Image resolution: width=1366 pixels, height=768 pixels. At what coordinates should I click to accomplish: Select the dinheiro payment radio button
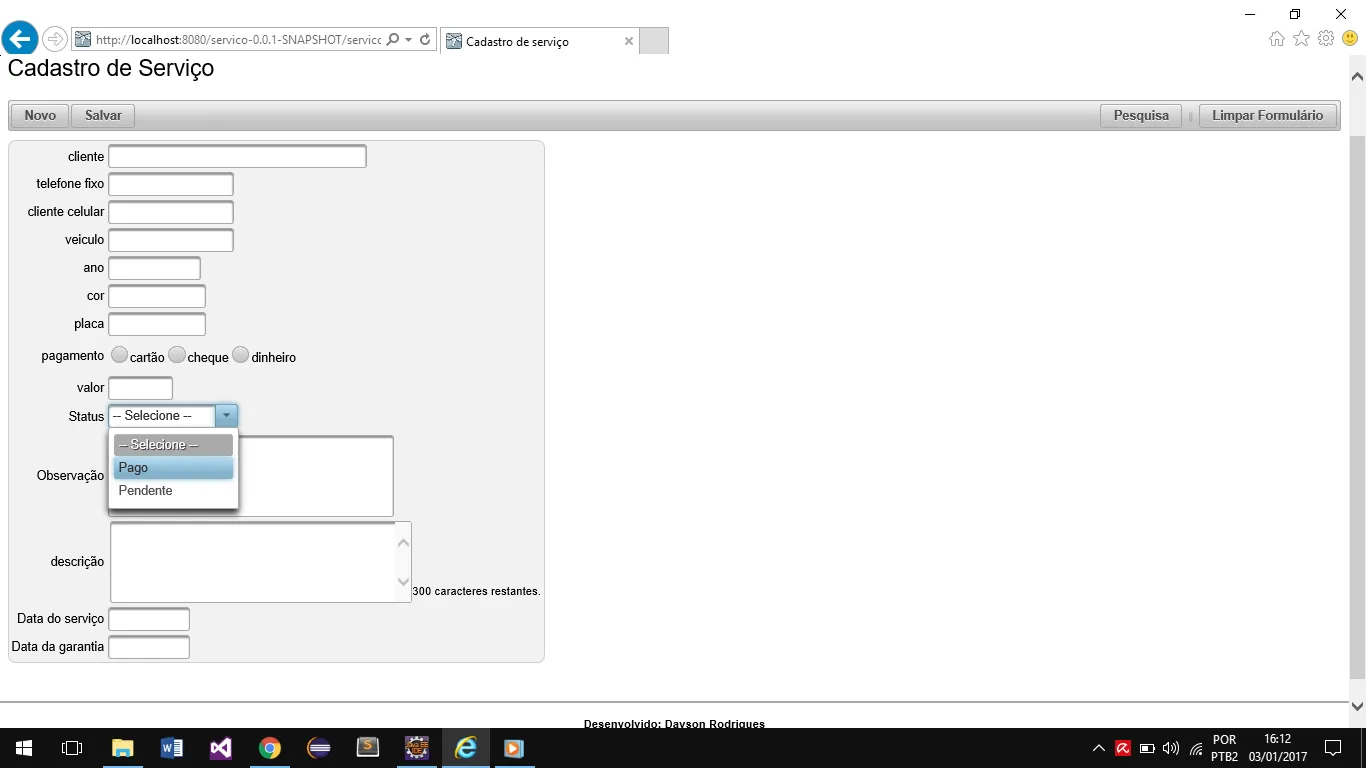[x=241, y=355]
